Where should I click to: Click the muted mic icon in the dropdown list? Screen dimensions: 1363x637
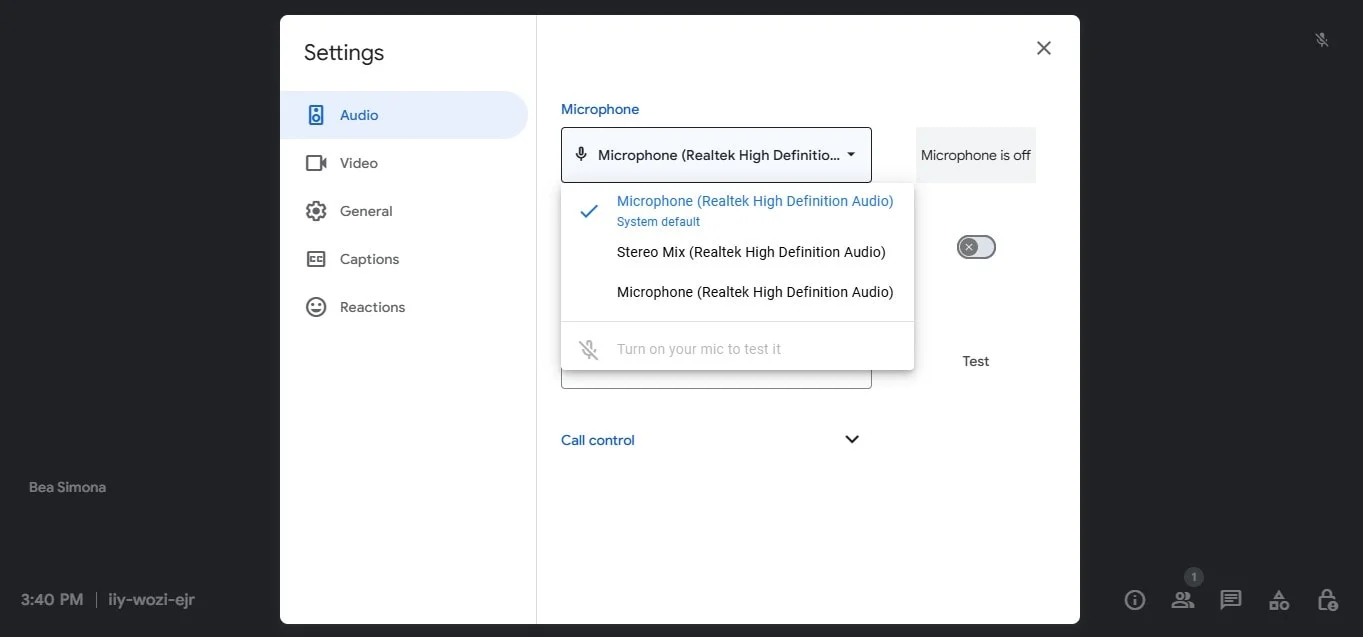pyautogui.click(x=589, y=349)
